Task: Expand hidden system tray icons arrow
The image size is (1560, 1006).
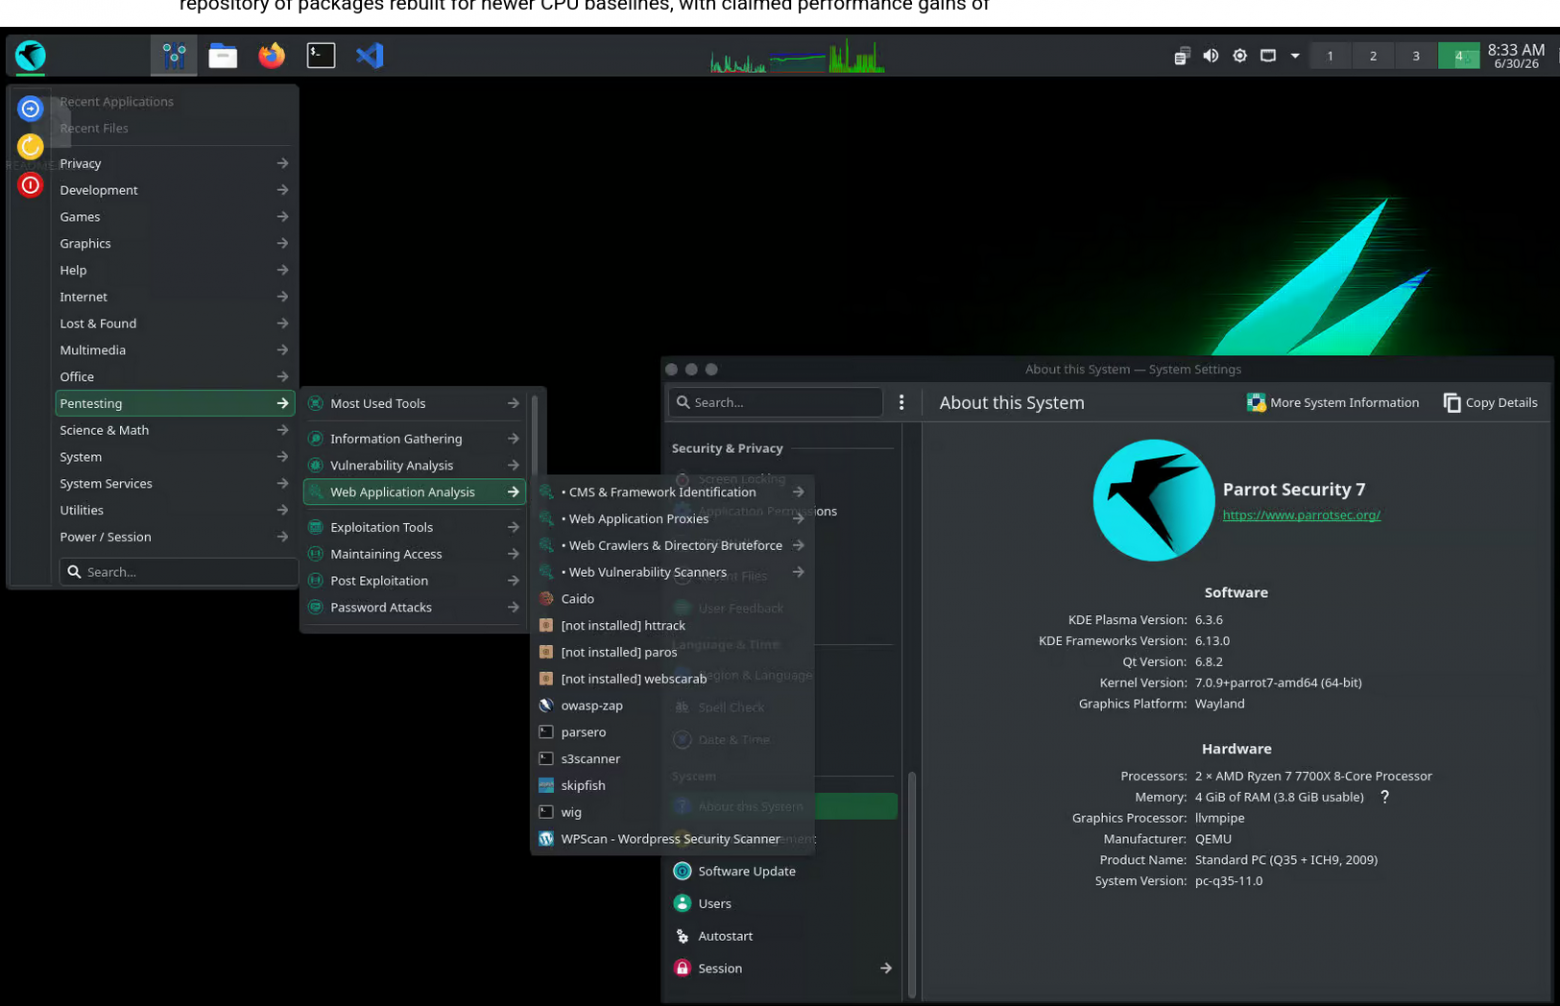Action: 1295,56
